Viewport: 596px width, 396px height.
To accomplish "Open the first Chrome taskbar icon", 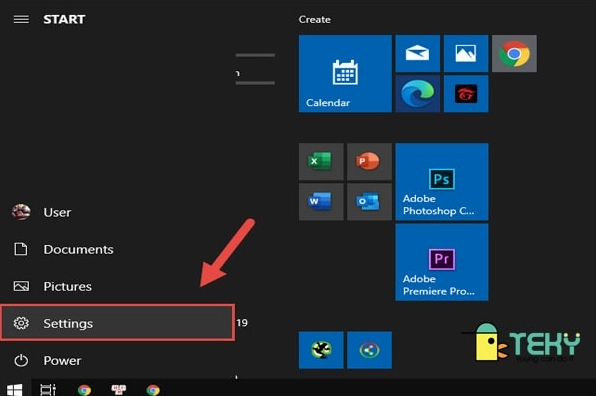I will [84, 390].
